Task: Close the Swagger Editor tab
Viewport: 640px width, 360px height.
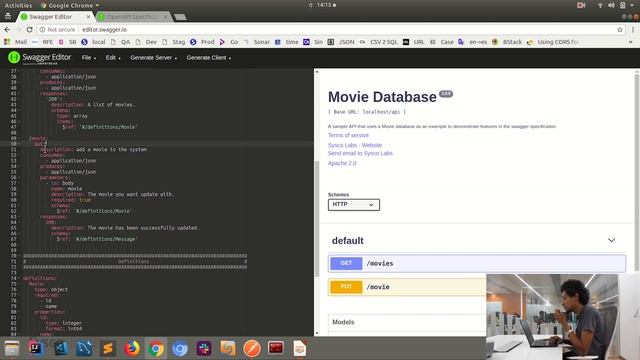Action: [88, 17]
